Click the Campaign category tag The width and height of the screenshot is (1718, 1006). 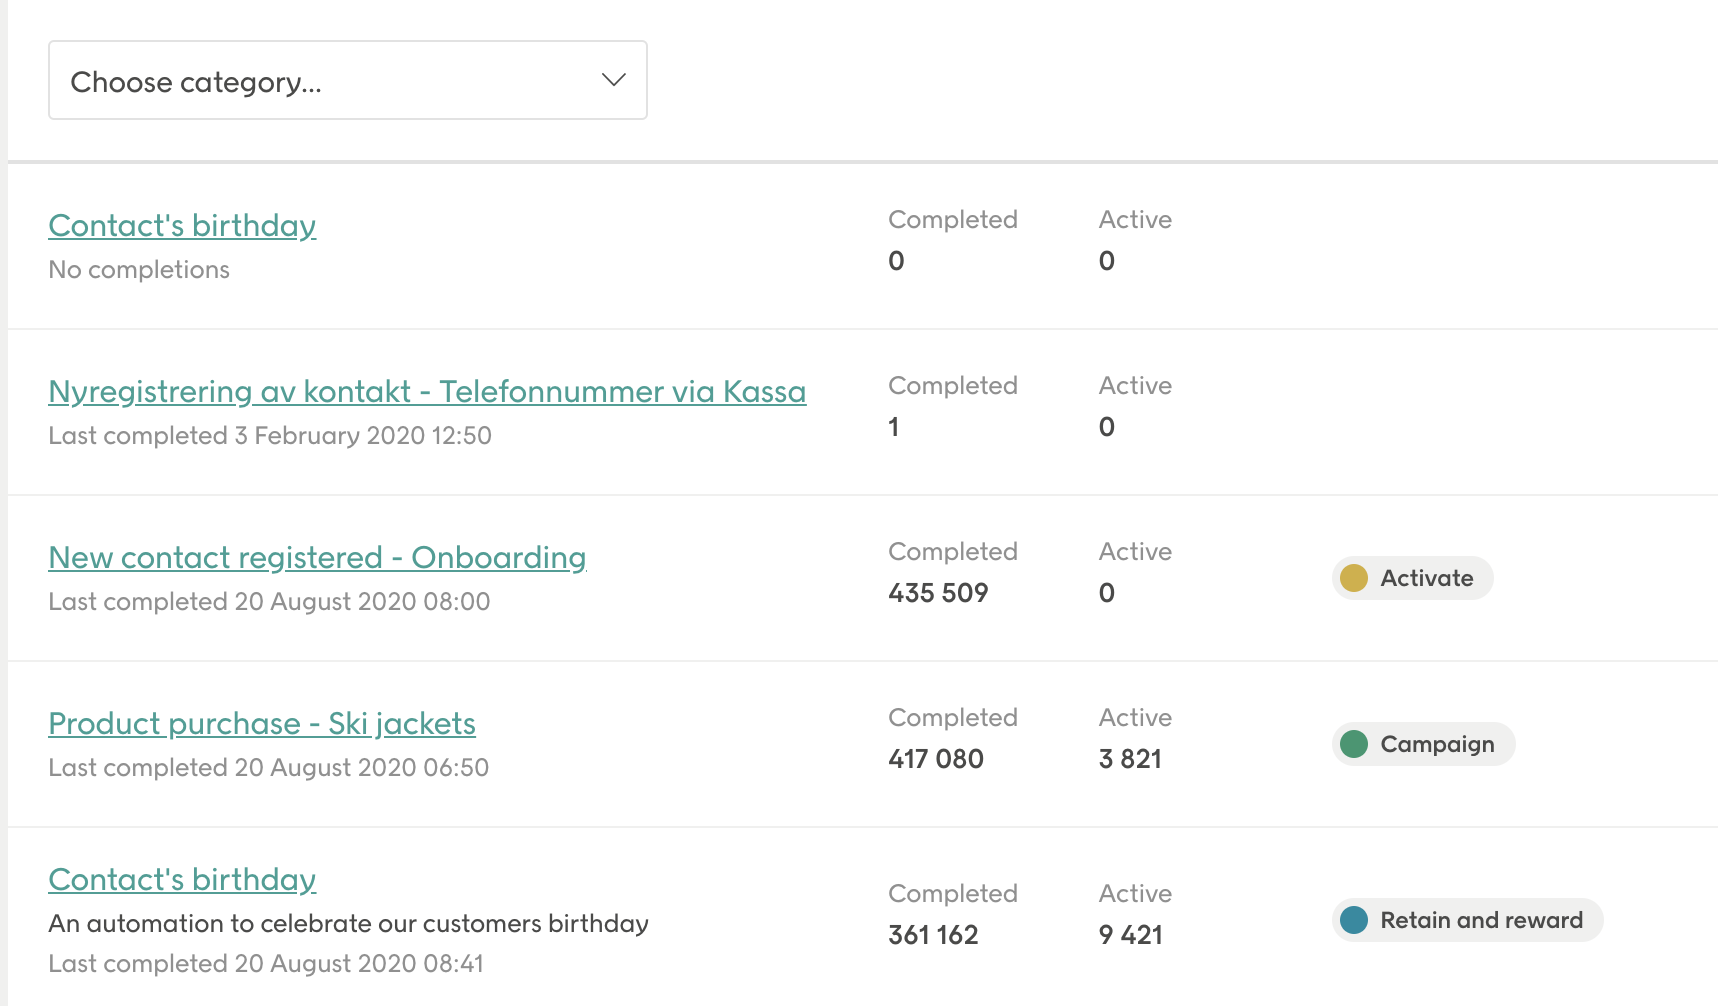[1423, 744]
